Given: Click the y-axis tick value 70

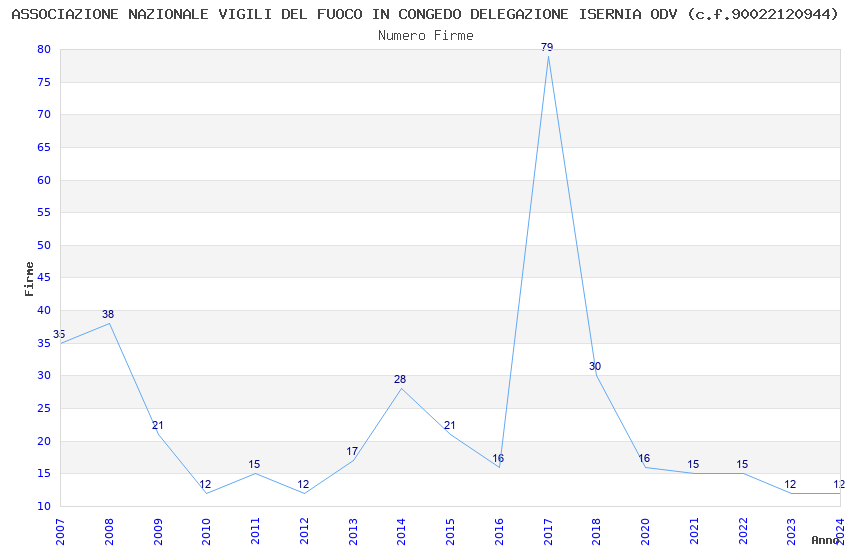Looking at the screenshot, I should click(44, 114).
